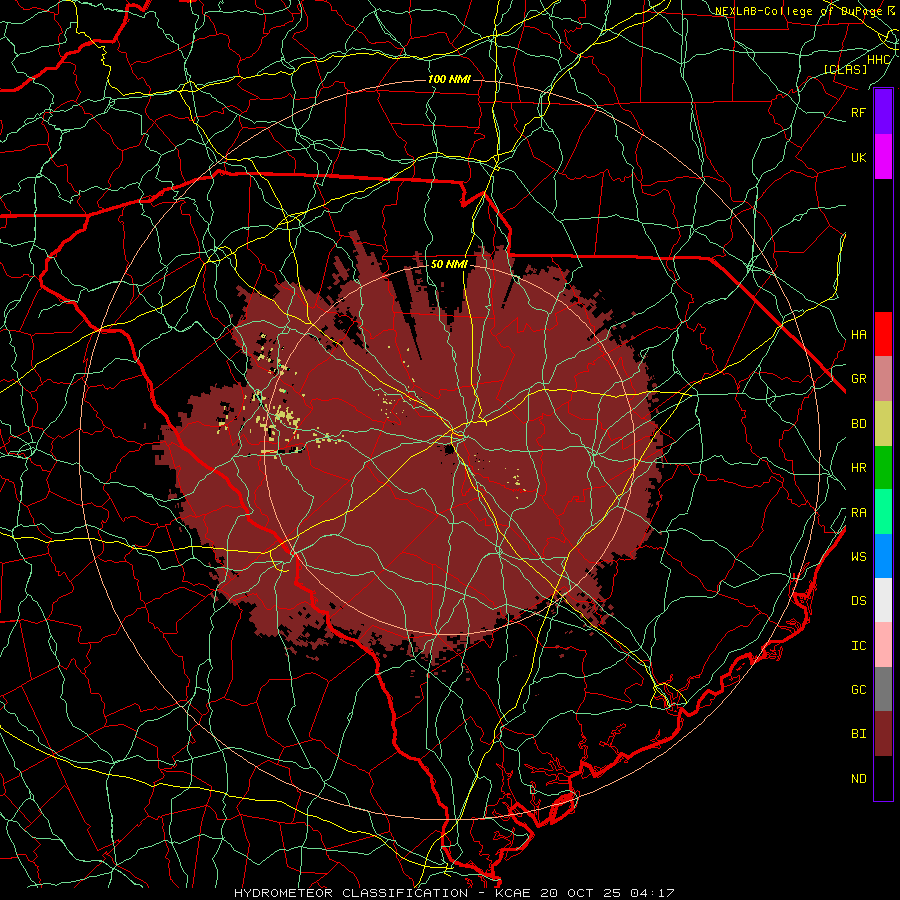Click the "UK" legend label
The image size is (900, 900).
858,157
